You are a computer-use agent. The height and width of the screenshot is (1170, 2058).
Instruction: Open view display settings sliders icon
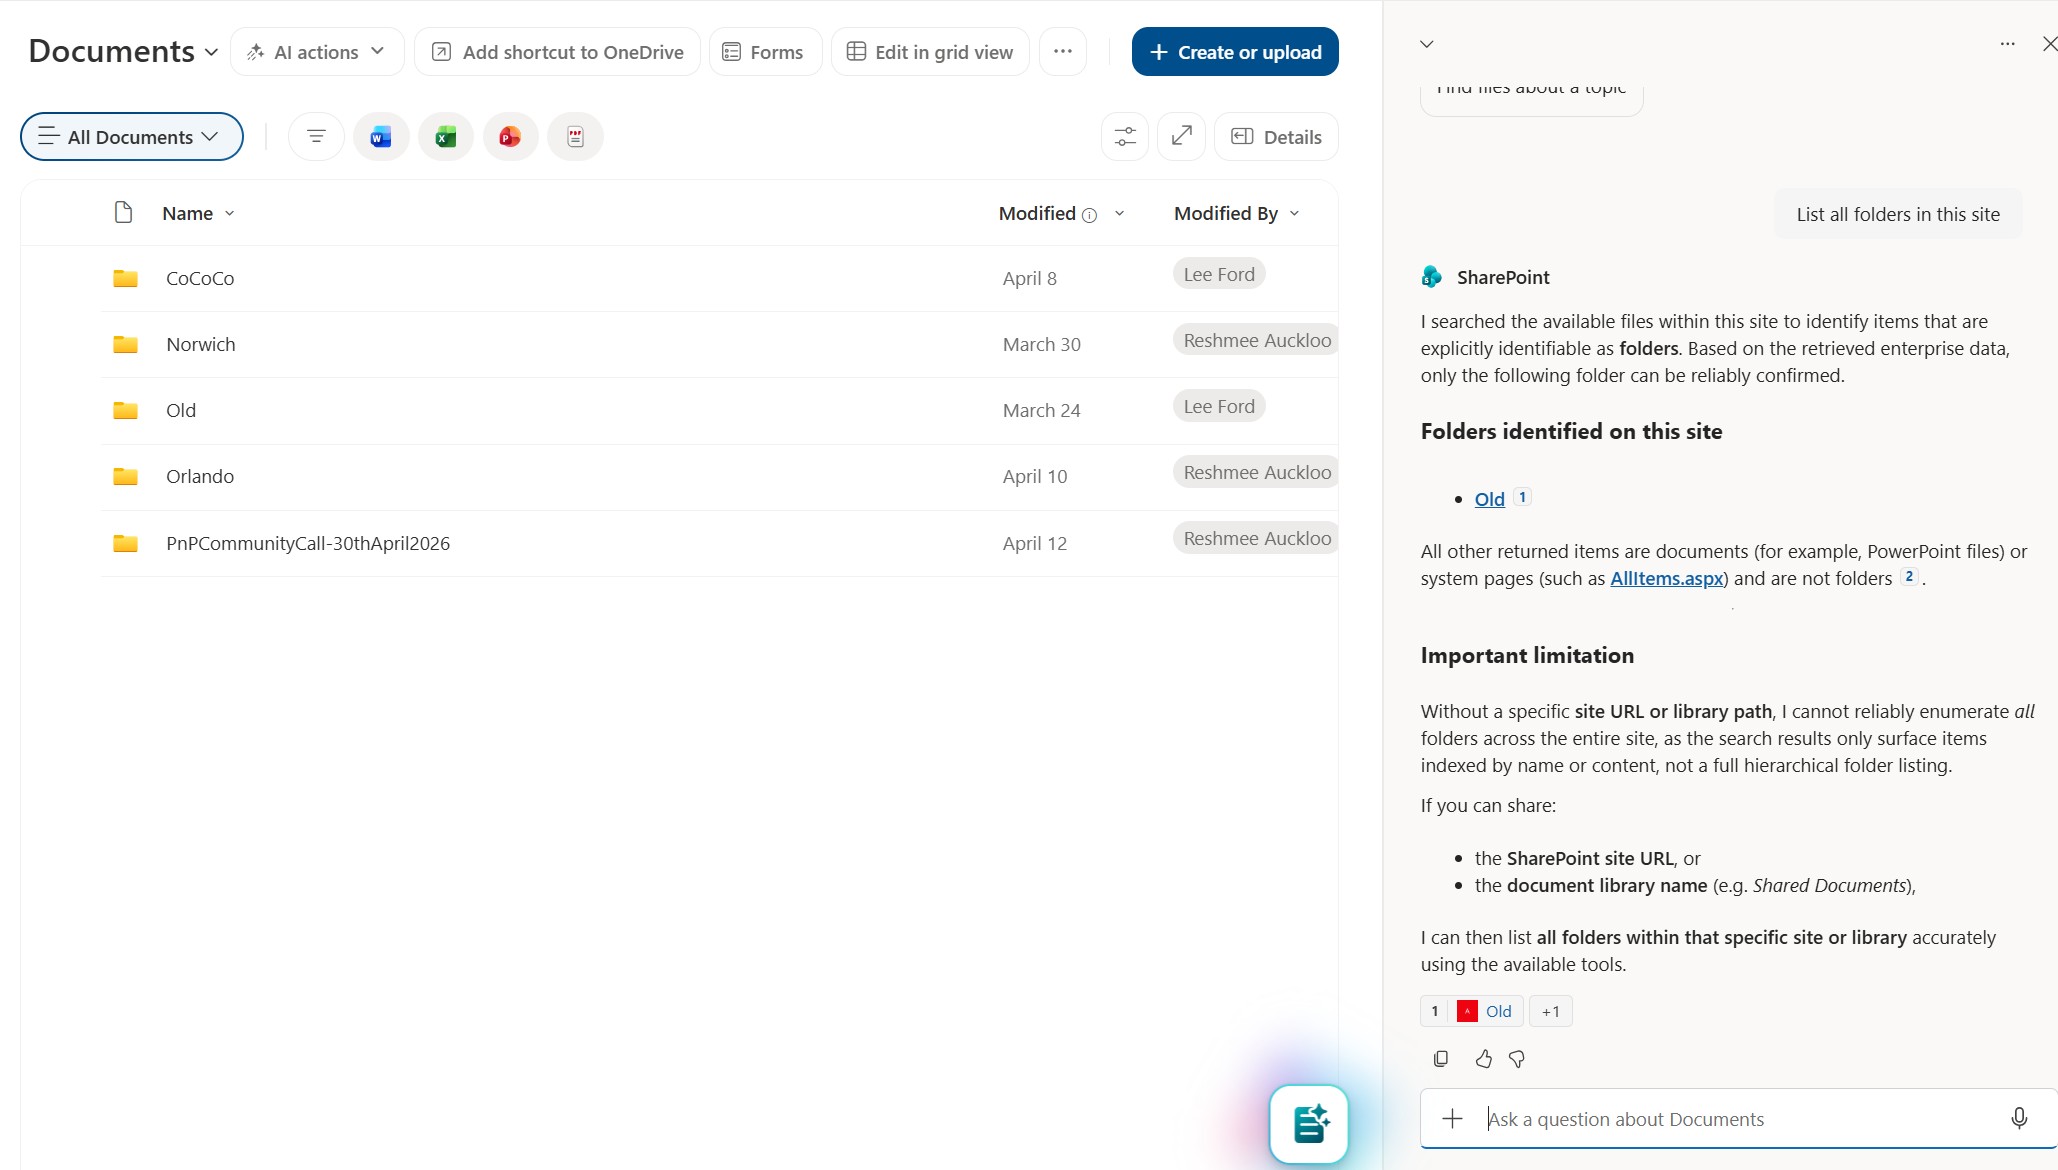(x=1124, y=136)
